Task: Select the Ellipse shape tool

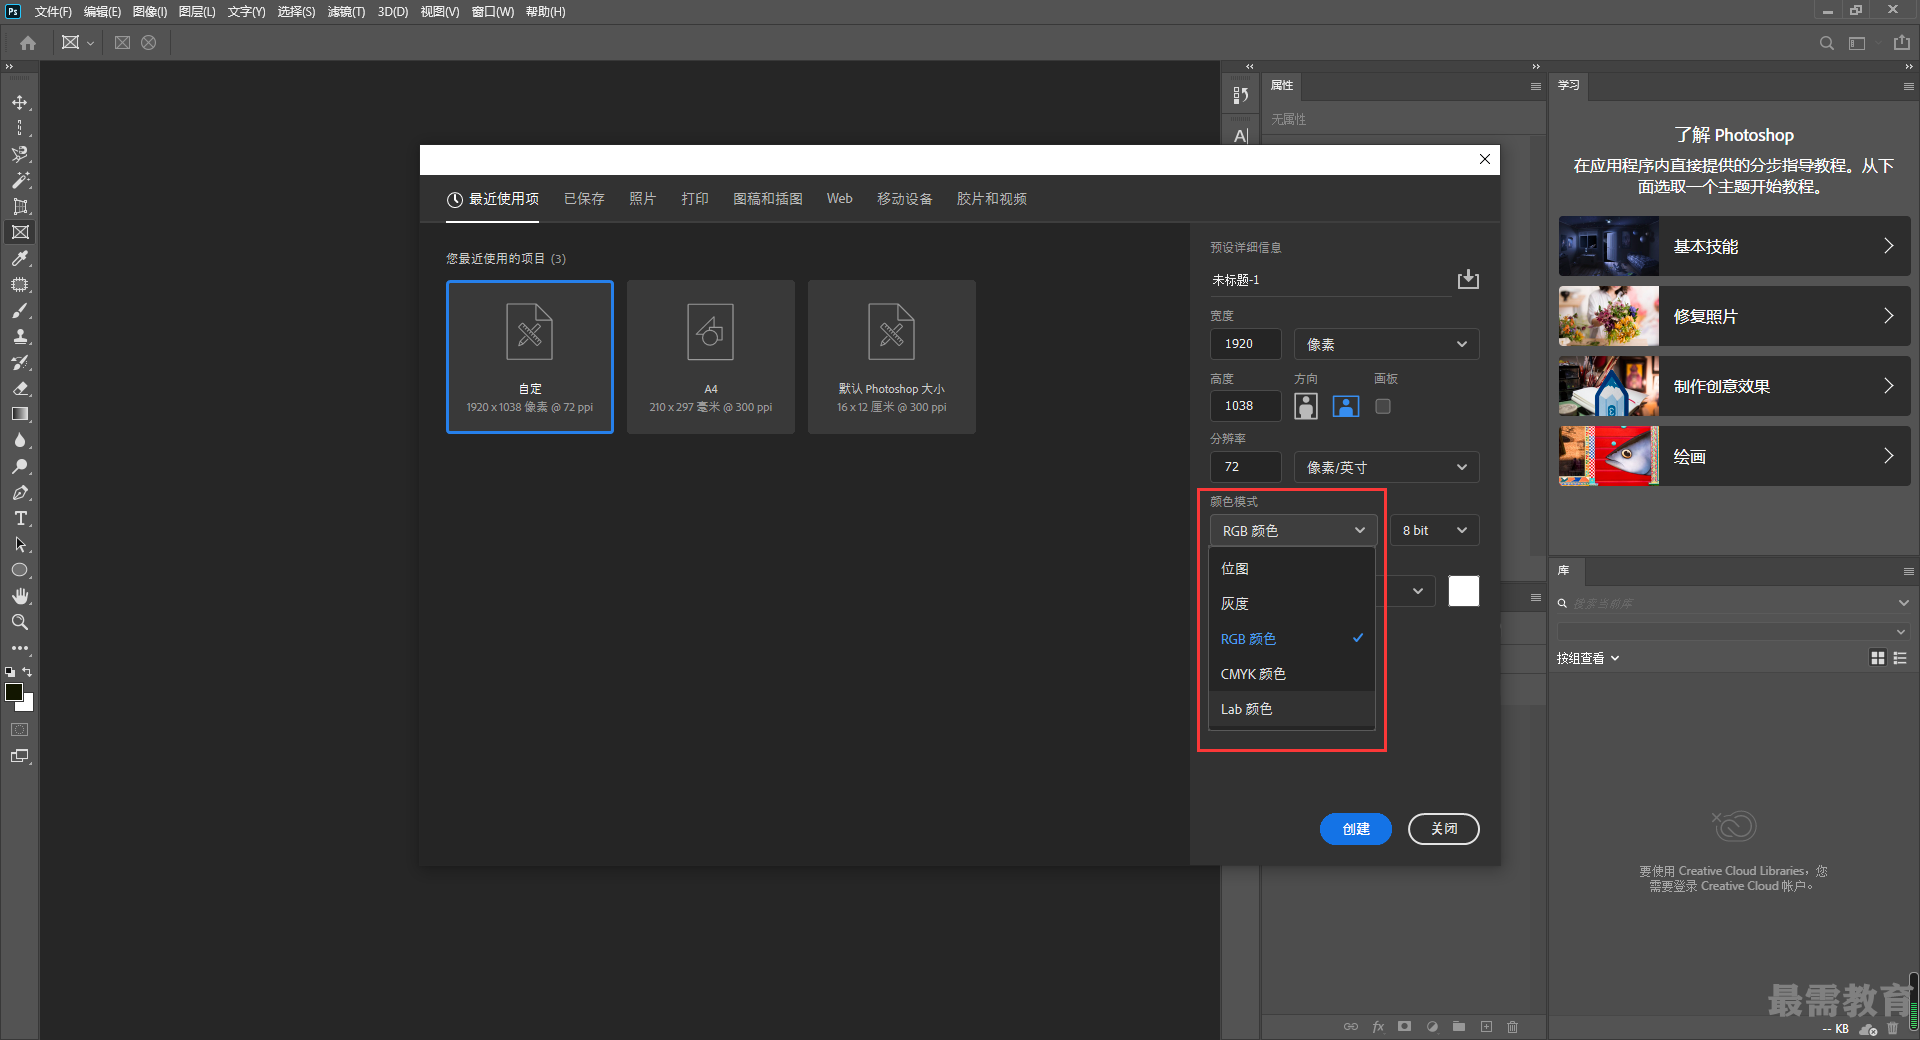Action: pos(20,571)
